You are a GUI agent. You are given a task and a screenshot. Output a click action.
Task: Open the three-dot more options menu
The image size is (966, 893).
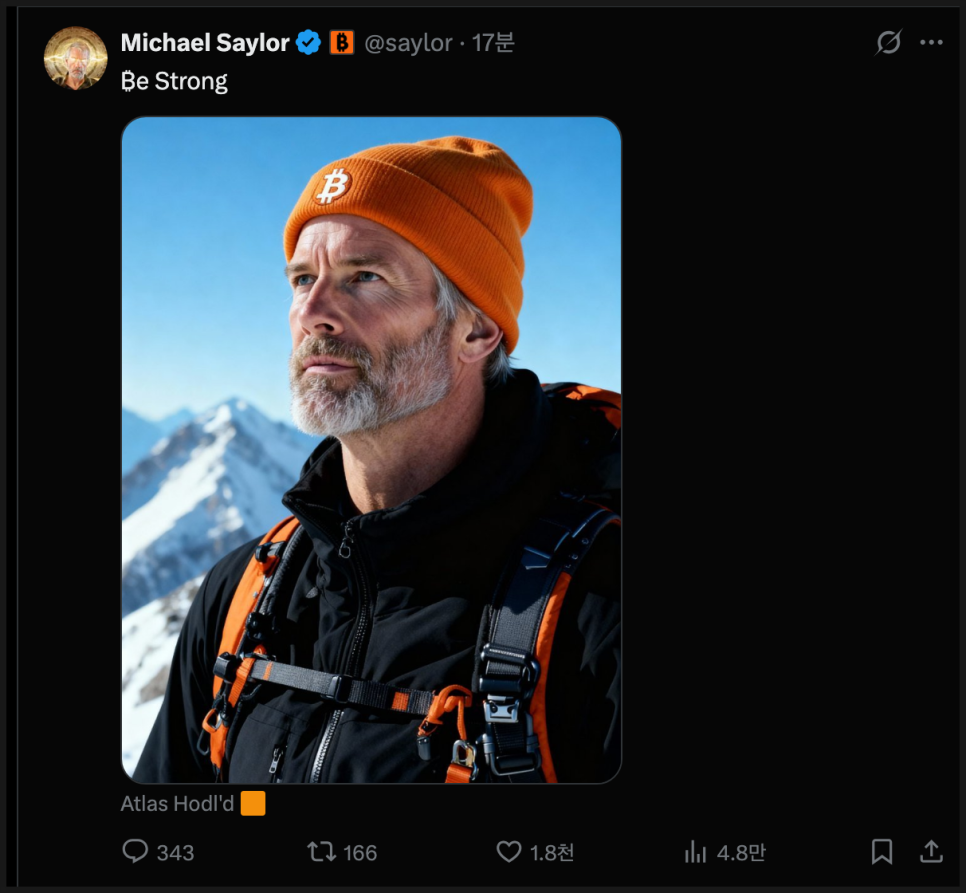(x=931, y=43)
